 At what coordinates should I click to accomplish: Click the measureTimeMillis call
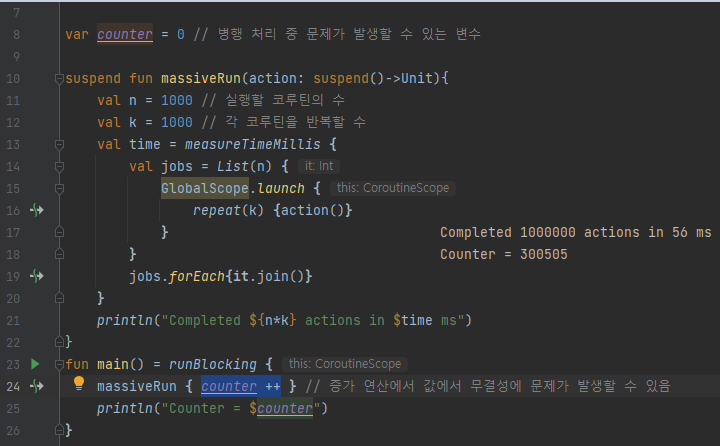pos(253,144)
